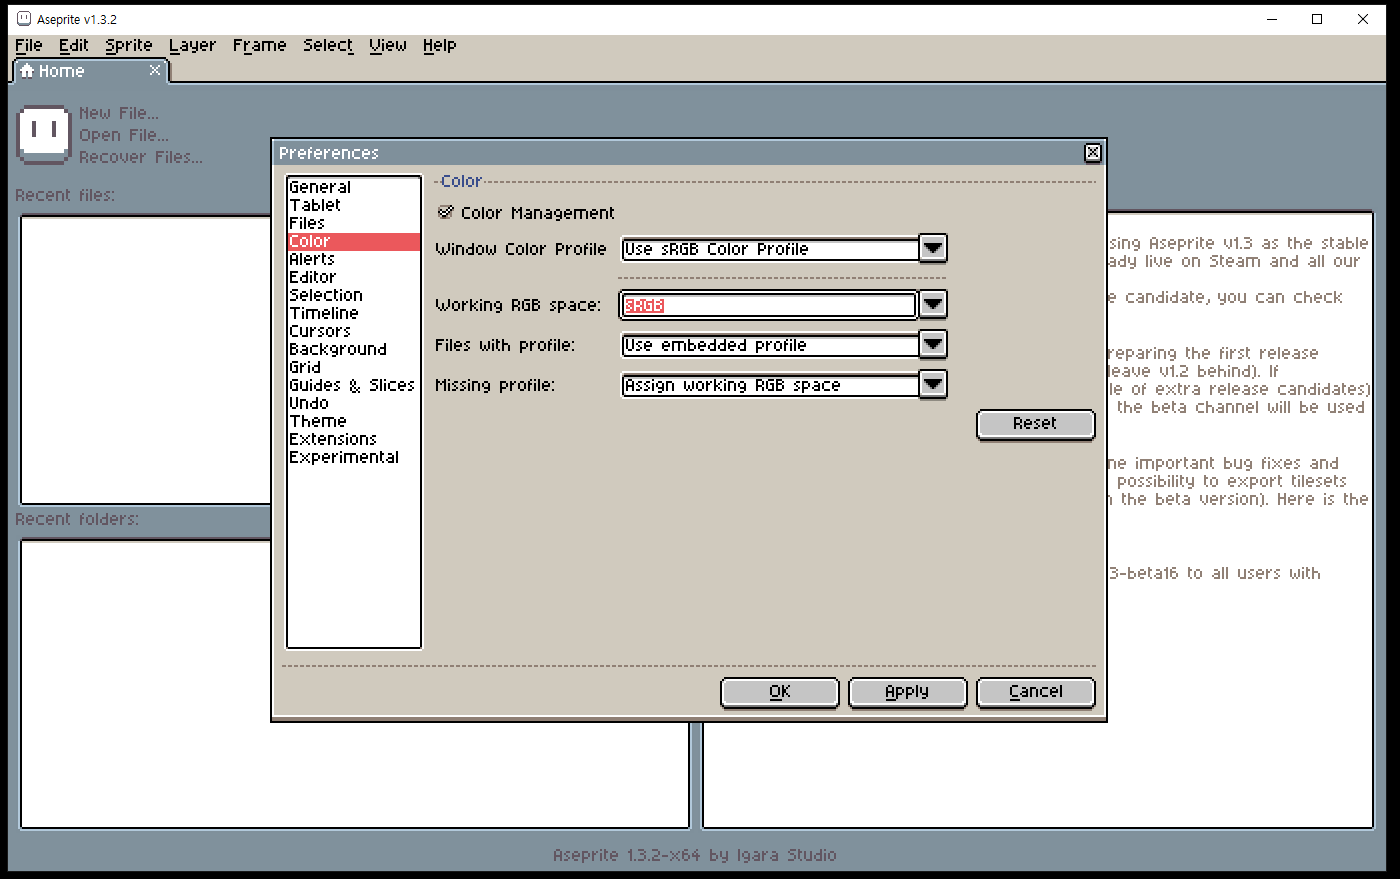
Task: Select Editor preferences section
Action: 354,277
